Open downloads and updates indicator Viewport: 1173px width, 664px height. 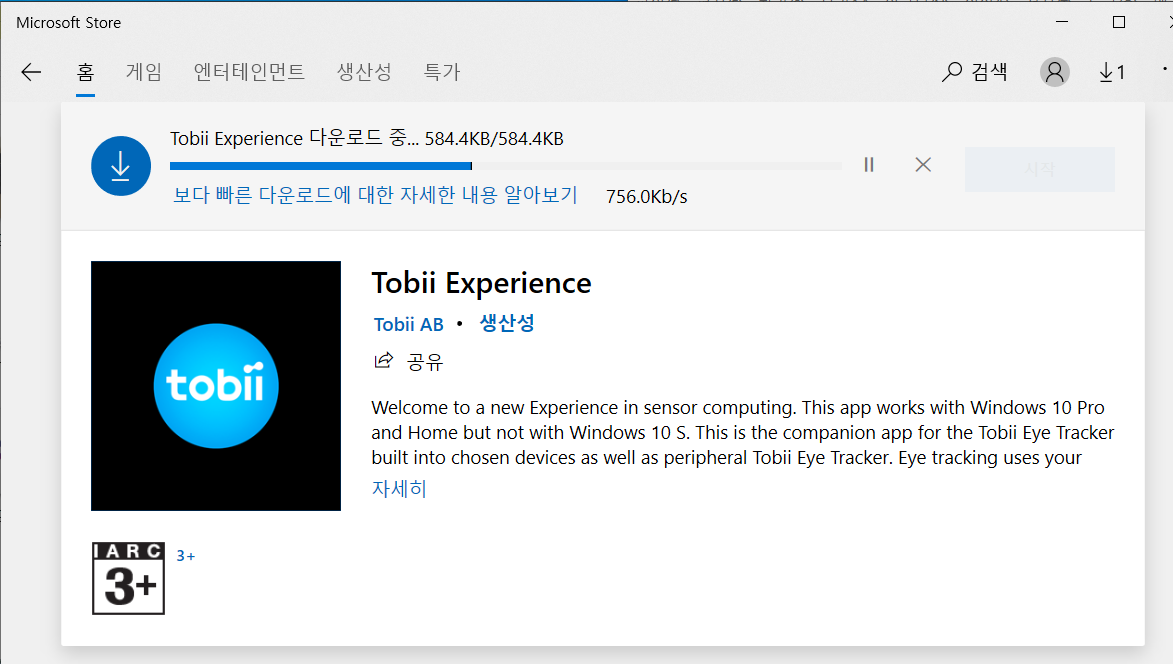[x=1112, y=73]
